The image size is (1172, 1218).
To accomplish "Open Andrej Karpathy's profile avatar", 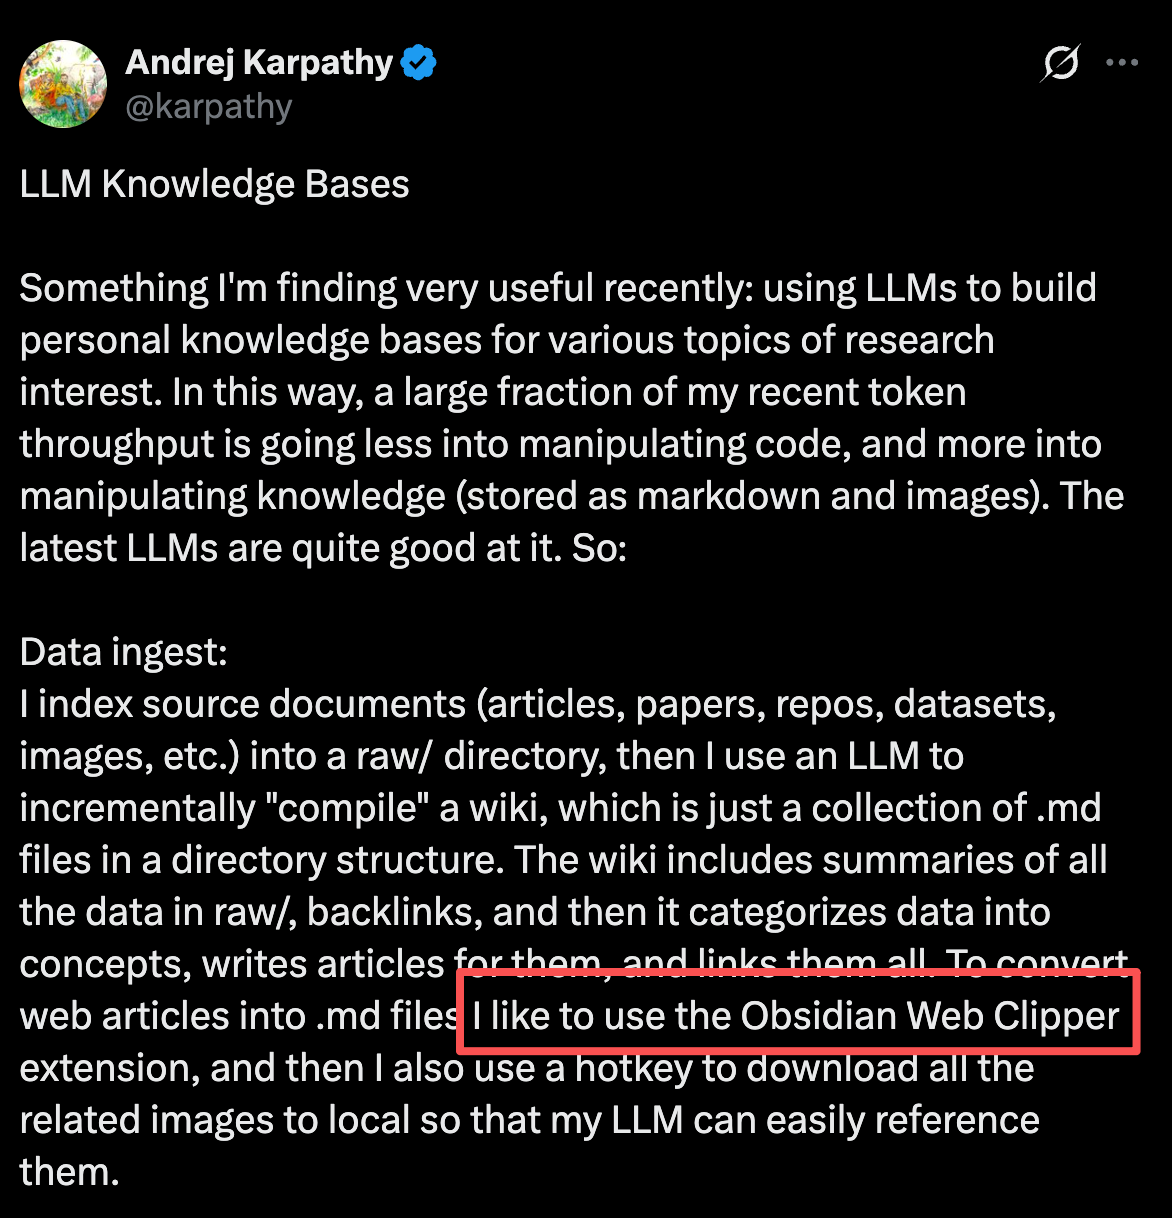I will [x=63, y=84].
